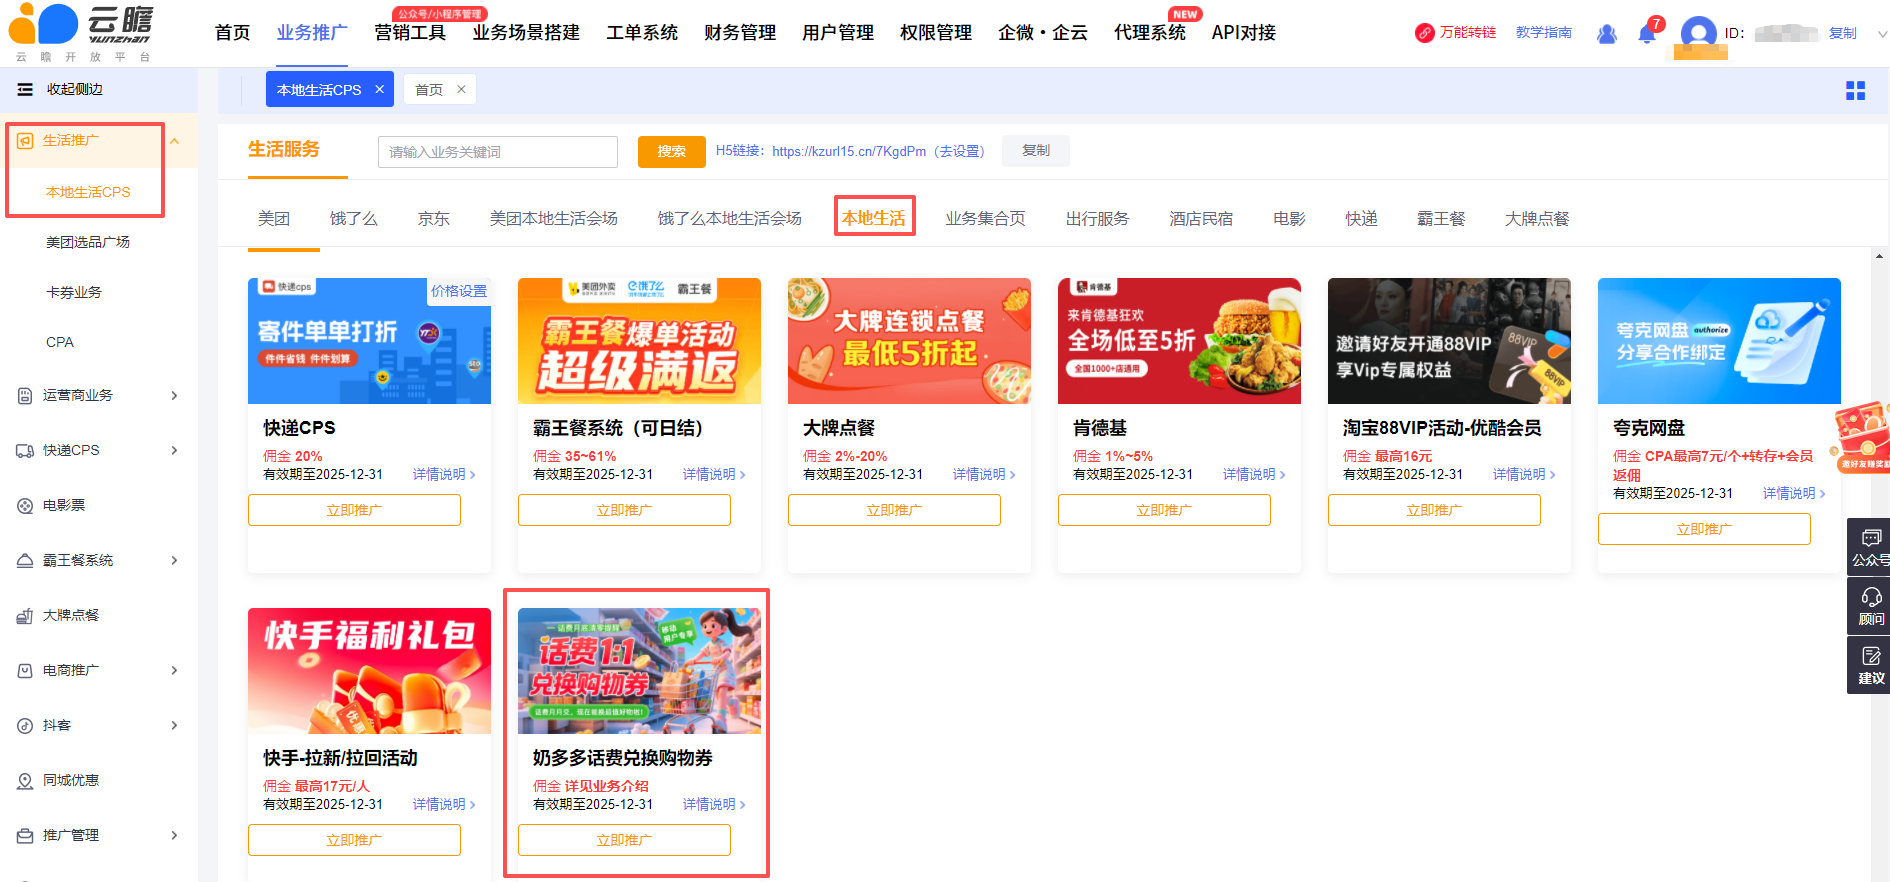This screenshot has width=1890, height=882.
Task: Open 建议 feedback widget
Action: pyautogui.click(x=1869, y=665)
